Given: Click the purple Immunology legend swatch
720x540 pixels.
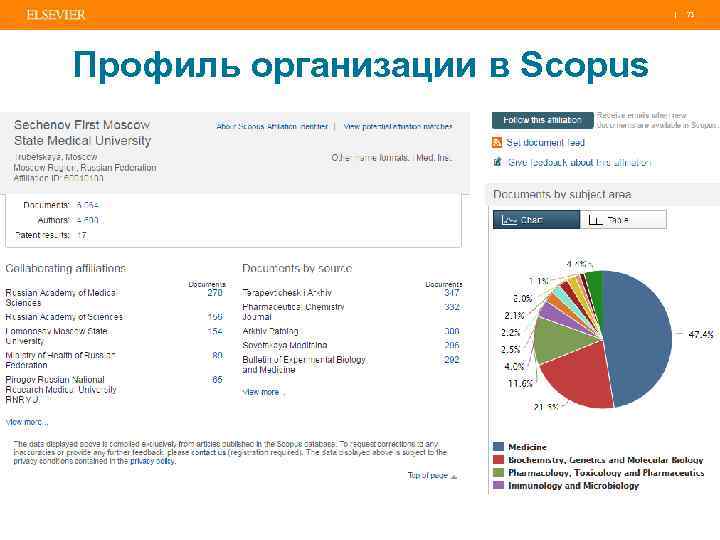Looking at the screenshot, I should point(498,485).
